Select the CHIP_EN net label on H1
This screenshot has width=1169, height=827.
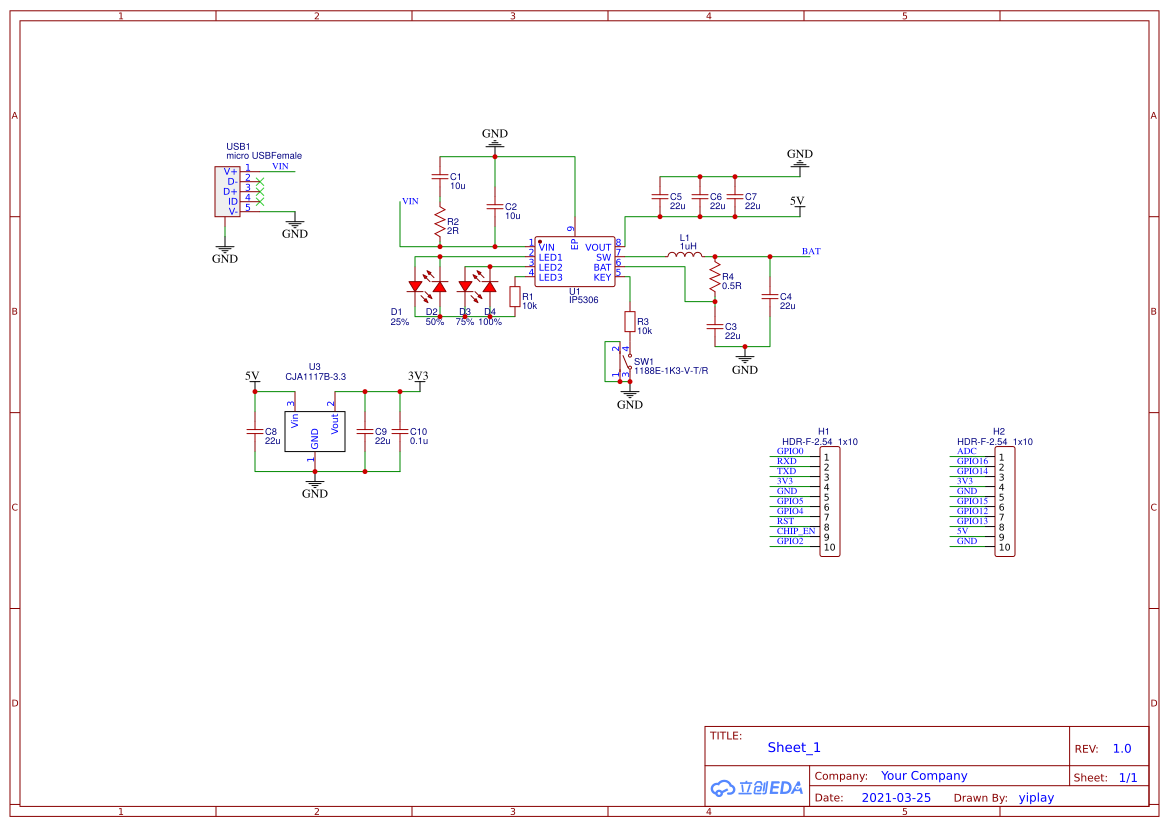coord(796,531)
